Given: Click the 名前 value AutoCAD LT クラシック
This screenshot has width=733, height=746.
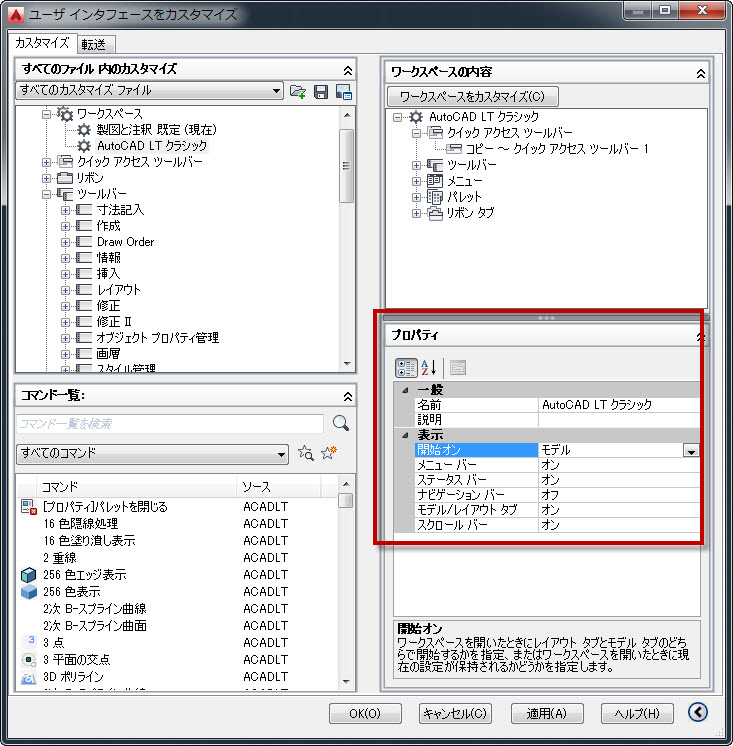Looking at the screenshot, I should (x=619, y=405).
